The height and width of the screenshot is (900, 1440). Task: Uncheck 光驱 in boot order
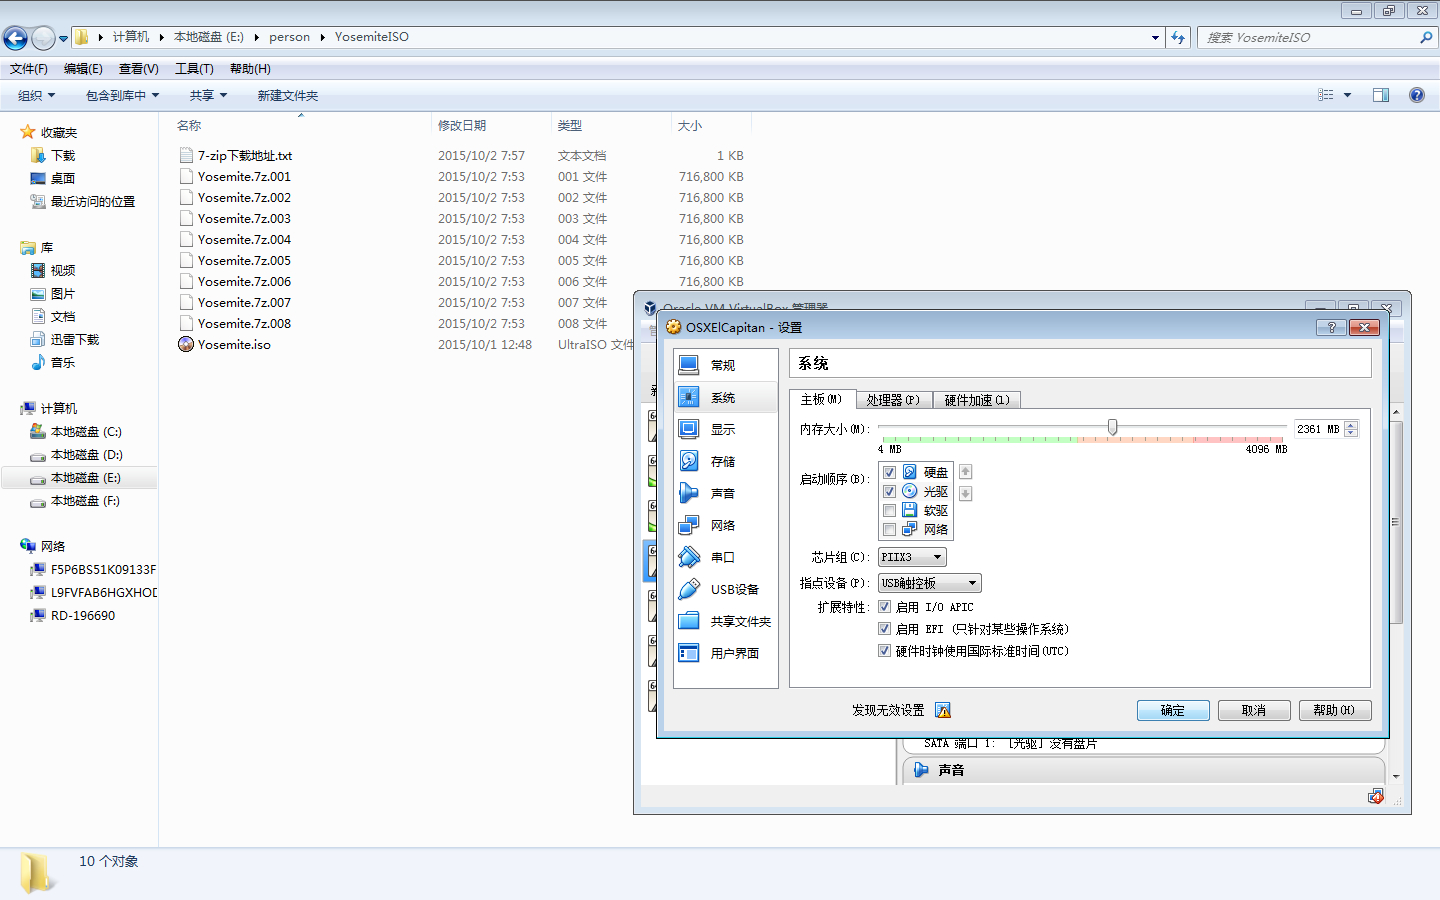[x=889, y=491]
